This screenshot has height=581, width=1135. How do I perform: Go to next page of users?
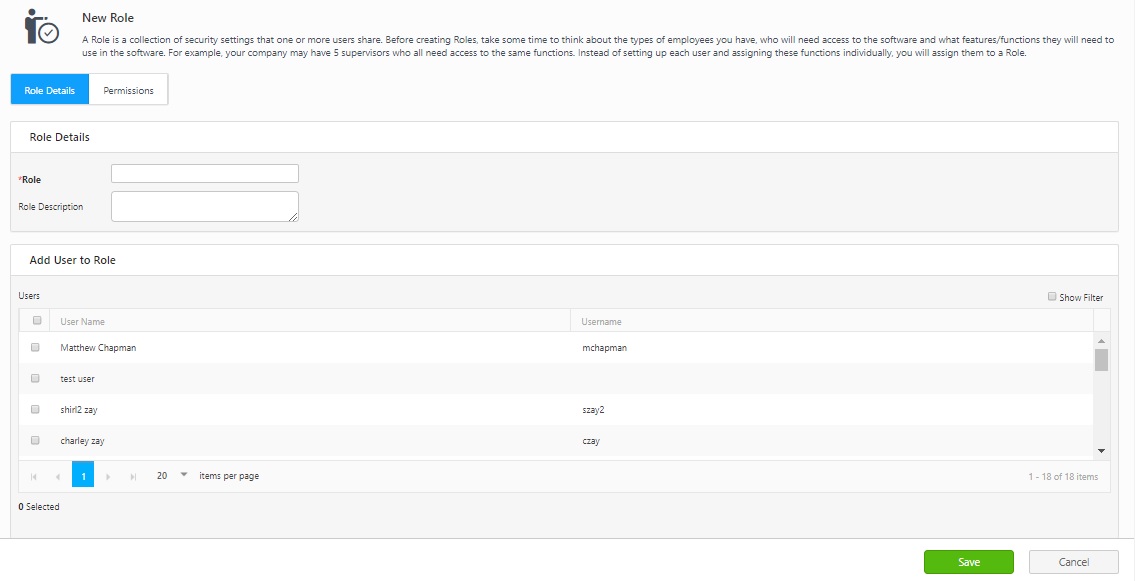(108, 476)
